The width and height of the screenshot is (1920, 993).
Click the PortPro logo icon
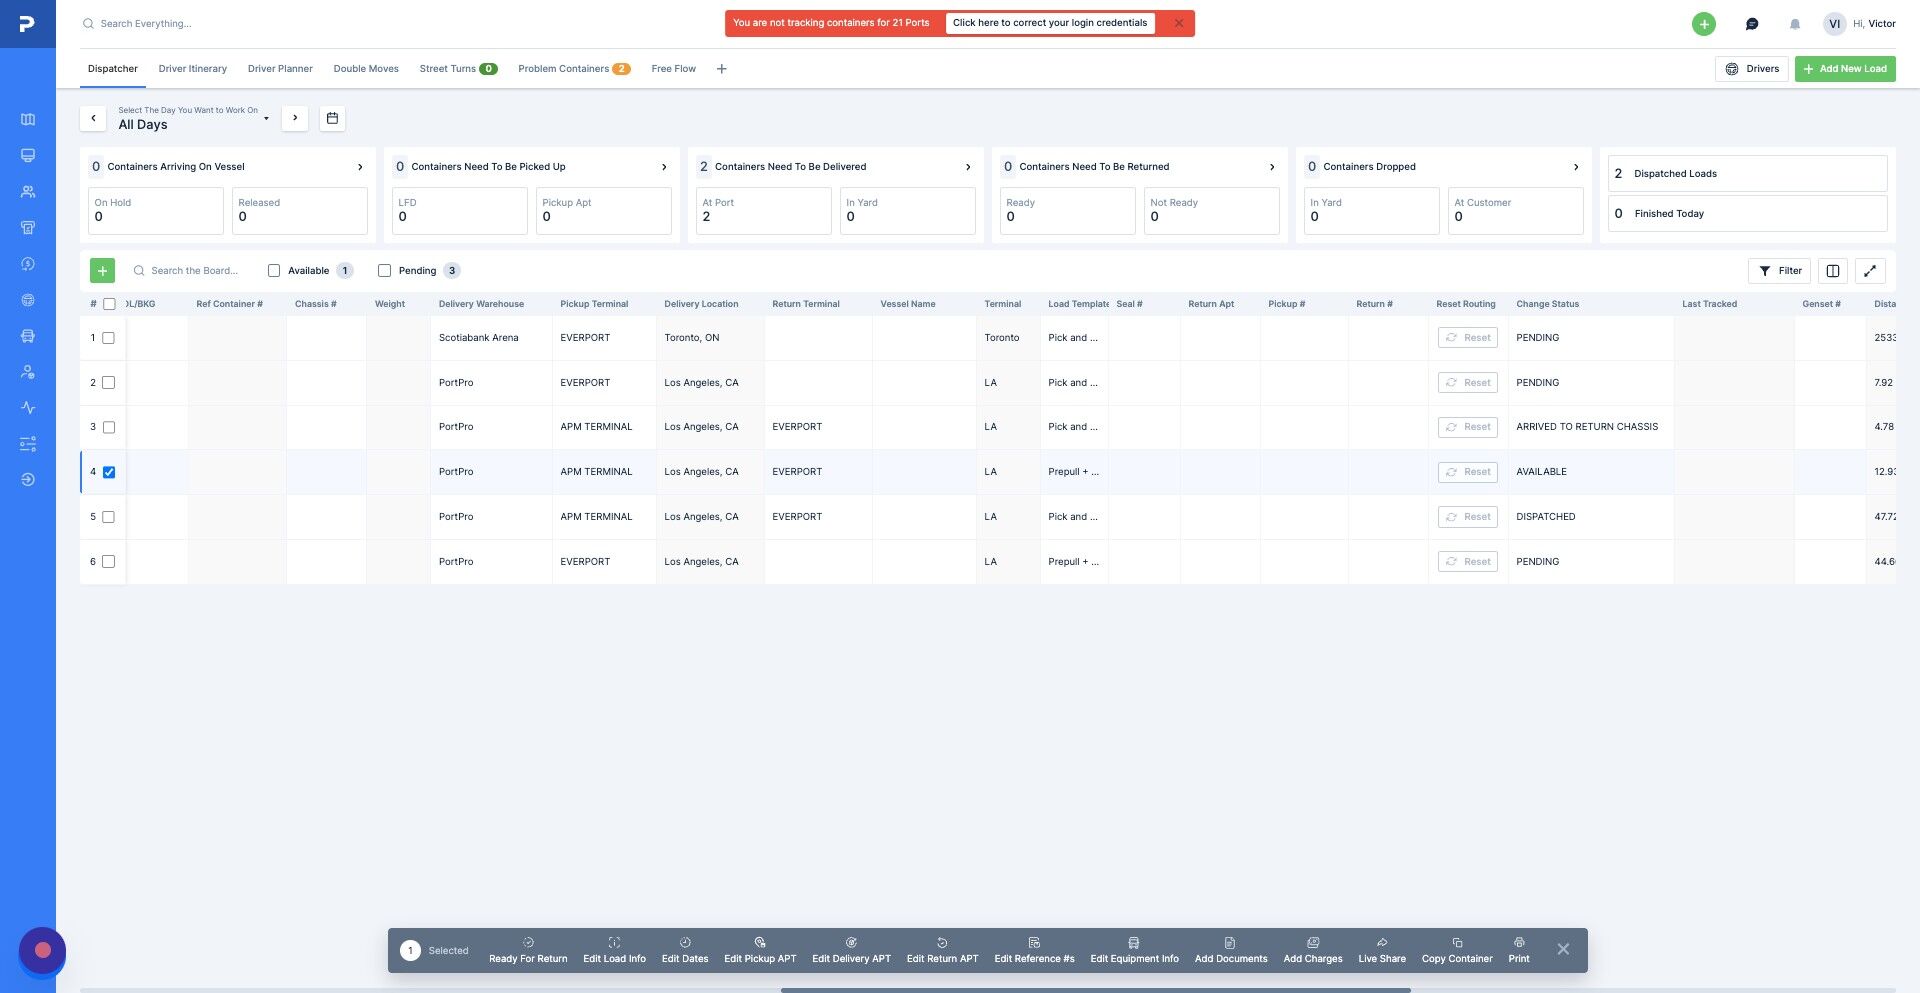point(27,23)
